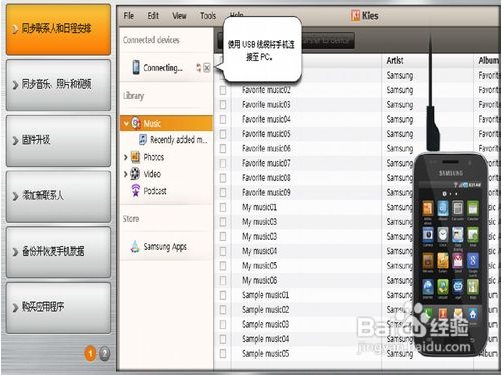Screen dimensions: 504x375
Task: Click the Kies logo in title bar
Action: [x=355, y=16]
